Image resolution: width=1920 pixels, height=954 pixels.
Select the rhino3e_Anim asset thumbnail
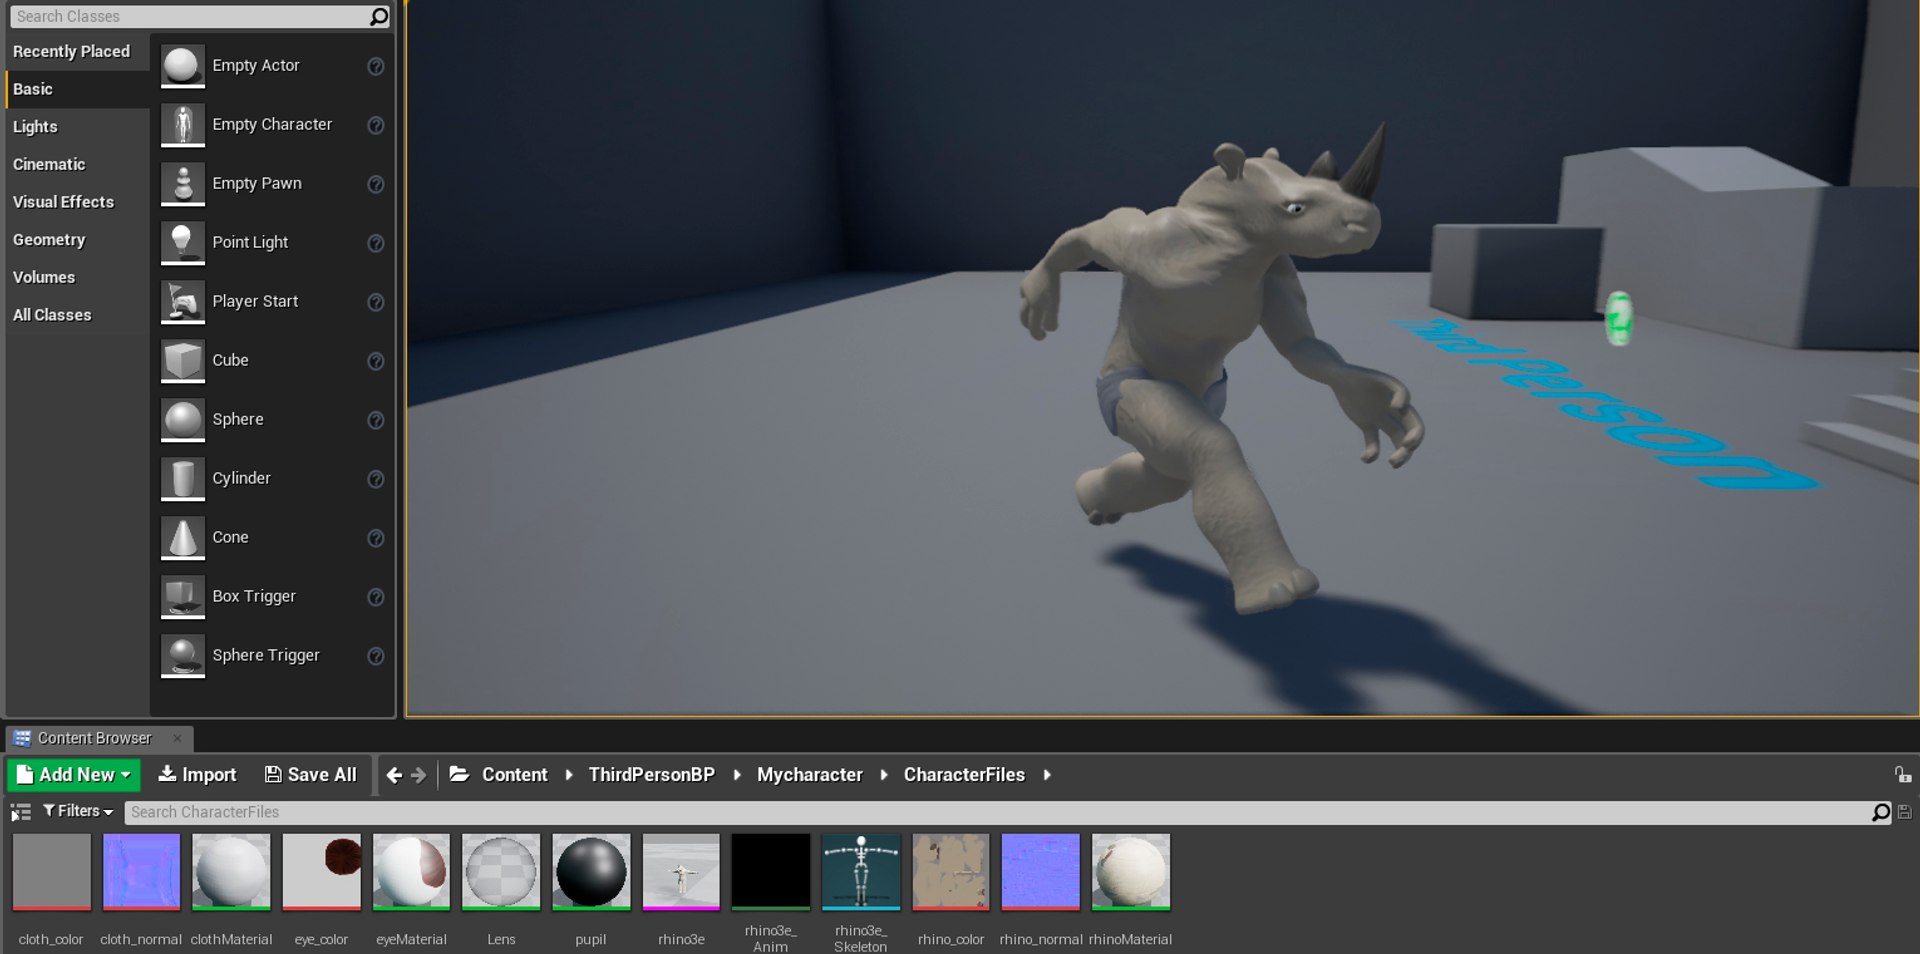pos(771,872)
